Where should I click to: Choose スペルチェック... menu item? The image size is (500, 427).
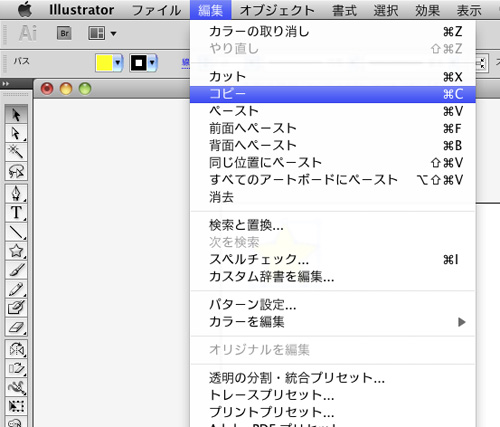coord(333,259)
